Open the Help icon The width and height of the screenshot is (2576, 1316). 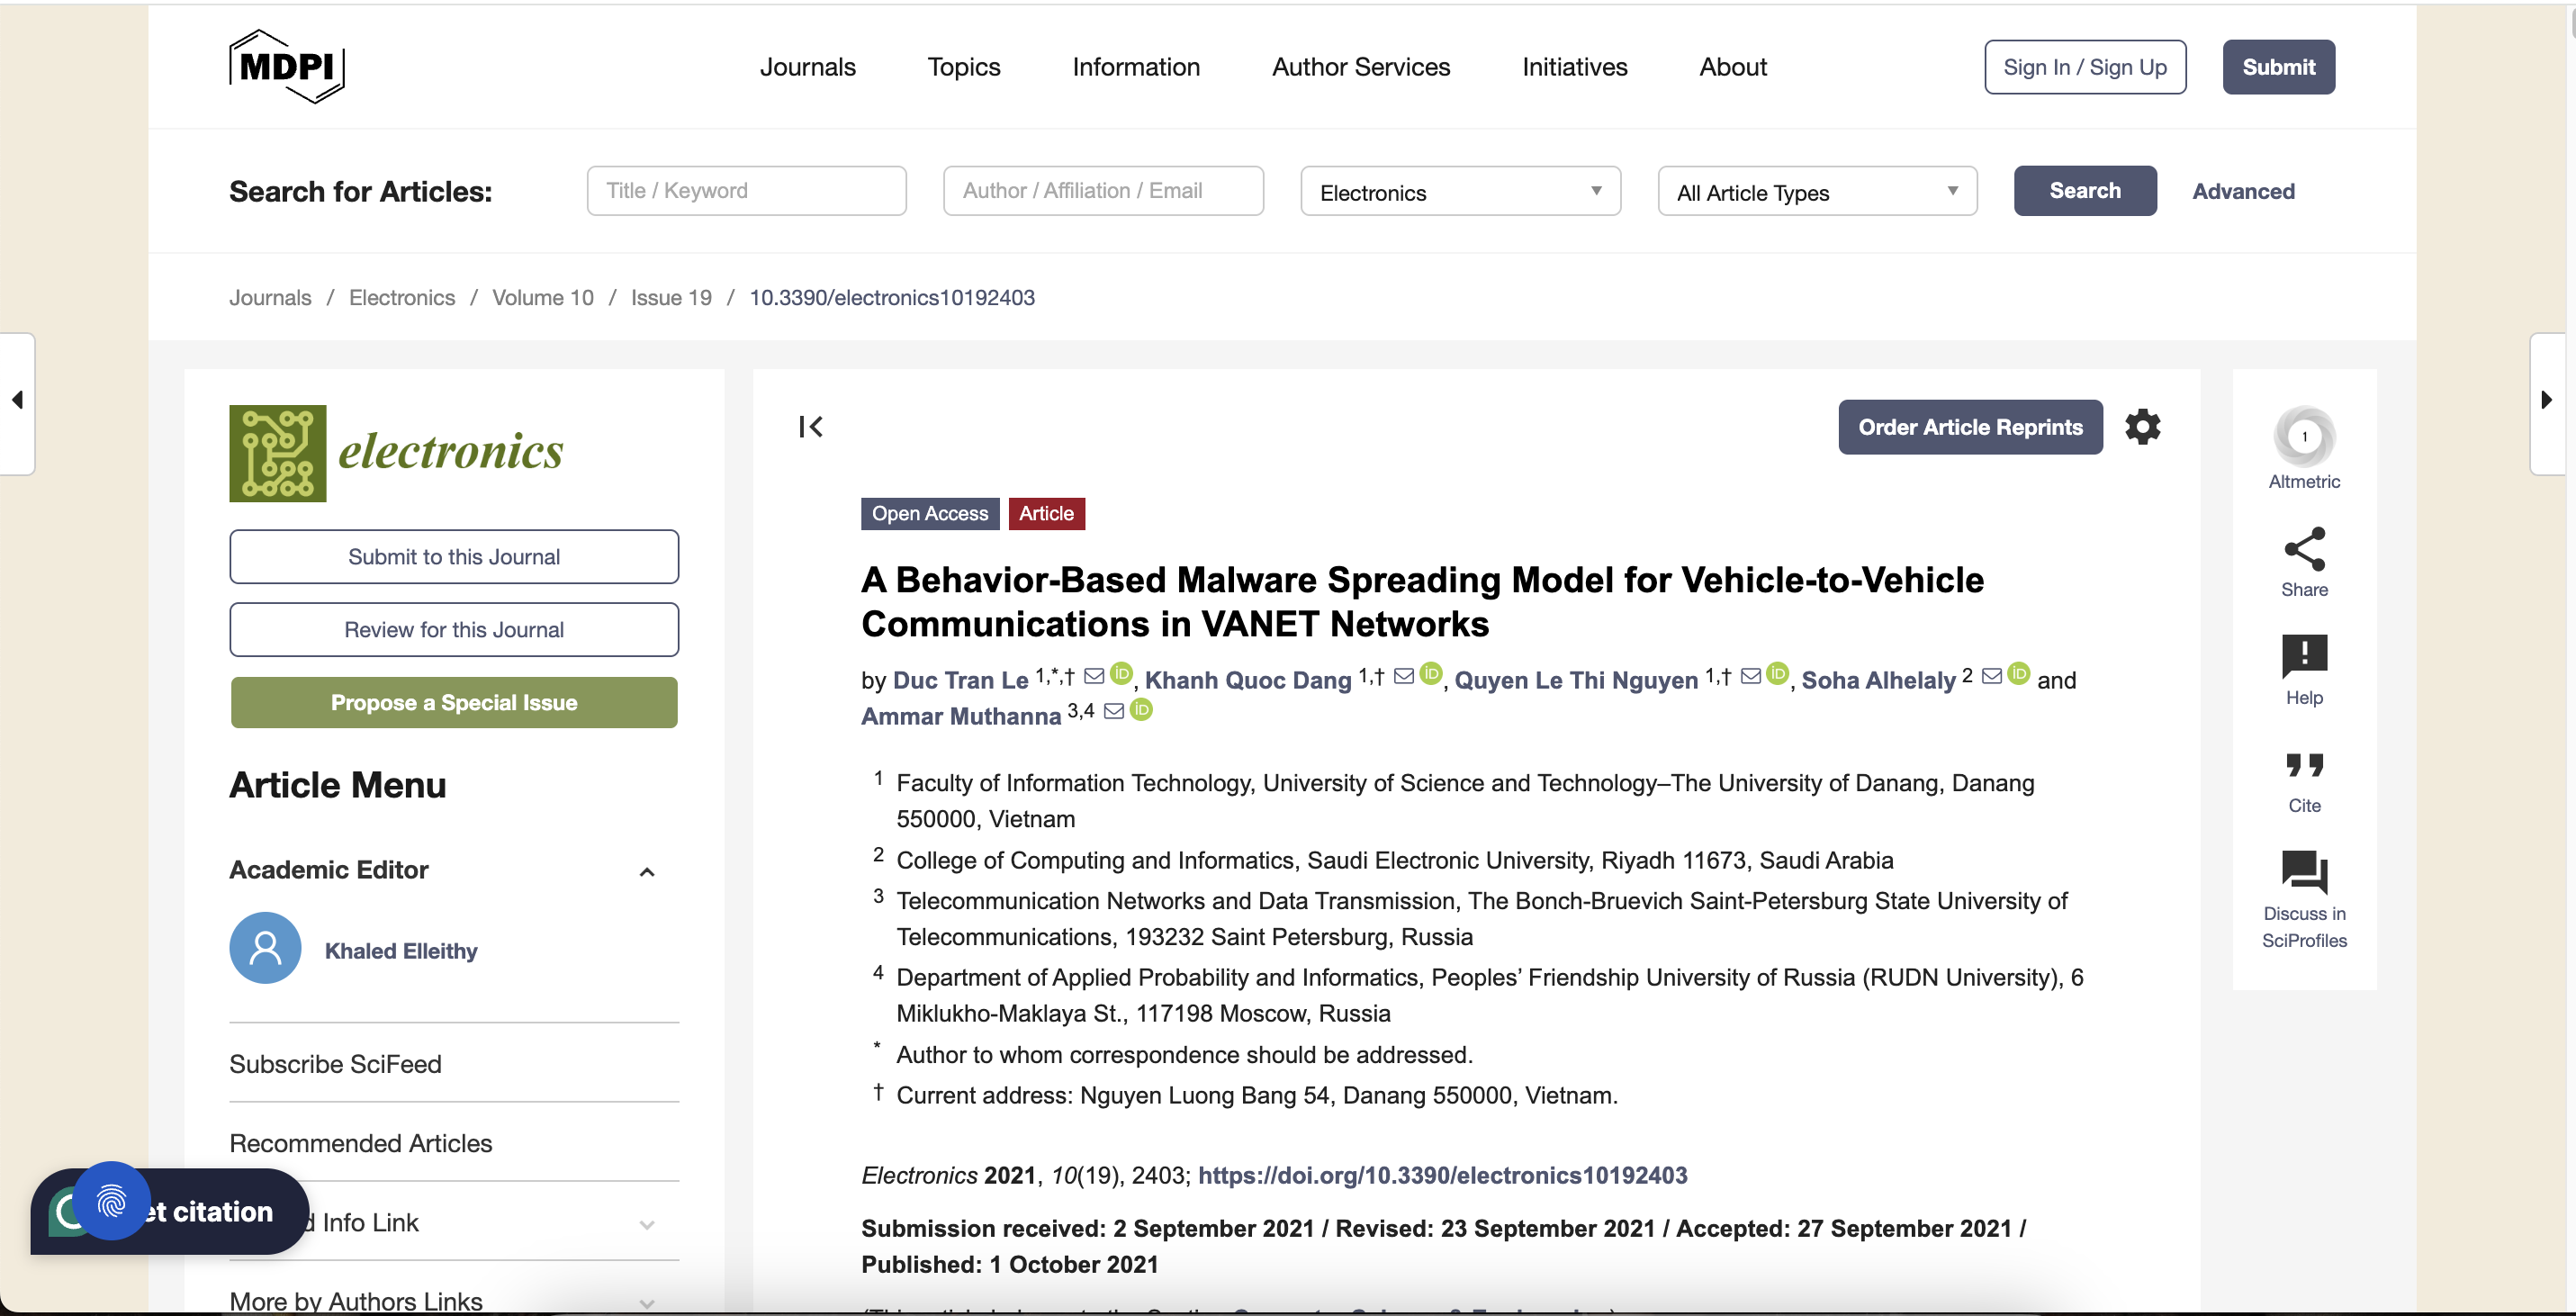coord(2304,658)
